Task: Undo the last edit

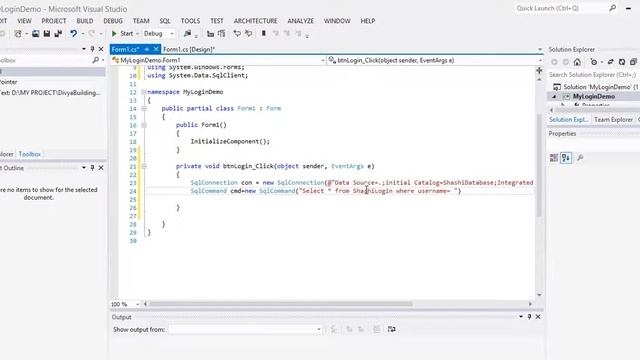Action: click(x=73, y=33)
